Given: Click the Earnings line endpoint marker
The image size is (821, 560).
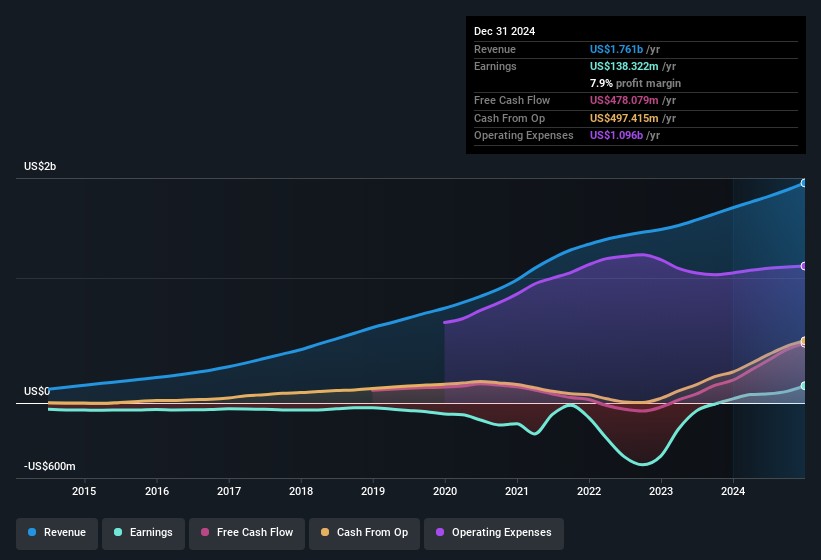Looking at the screenshot, I should tap(804, 386).
